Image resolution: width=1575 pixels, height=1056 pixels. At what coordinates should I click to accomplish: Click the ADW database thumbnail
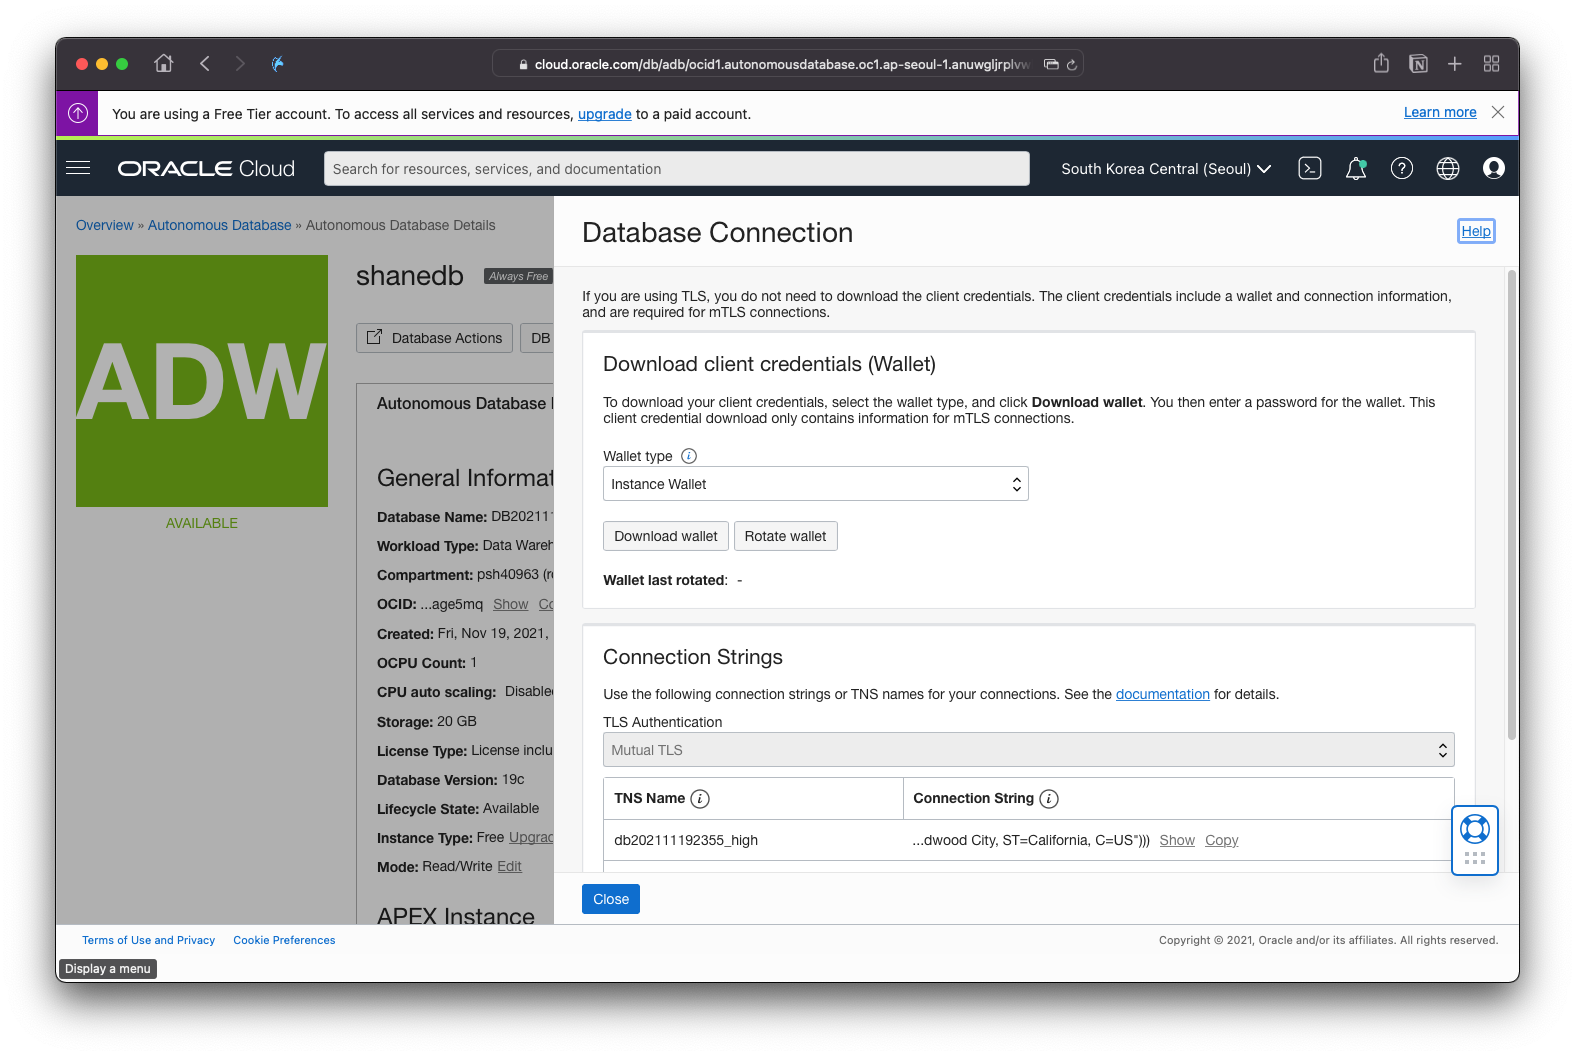[202, 381]
